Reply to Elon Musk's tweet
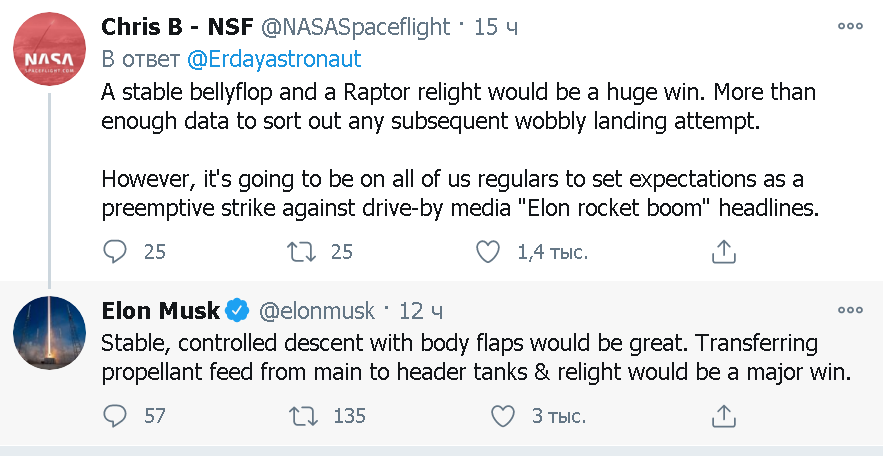883x456 pixels. point(117,414)
